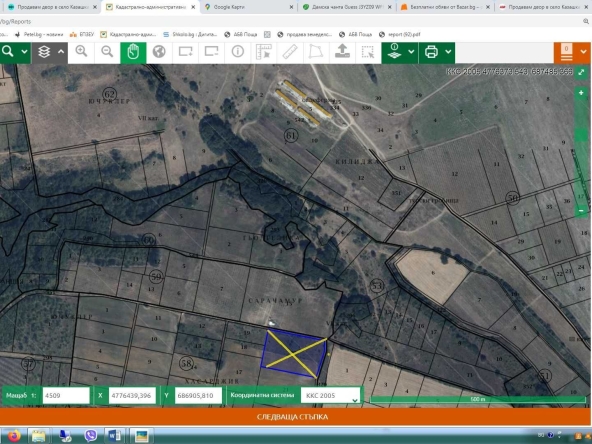This screenshot has height=444, width=592.
Task: Click the X coordinate input field
Action: pyautogui.click(x=132, y=395)
